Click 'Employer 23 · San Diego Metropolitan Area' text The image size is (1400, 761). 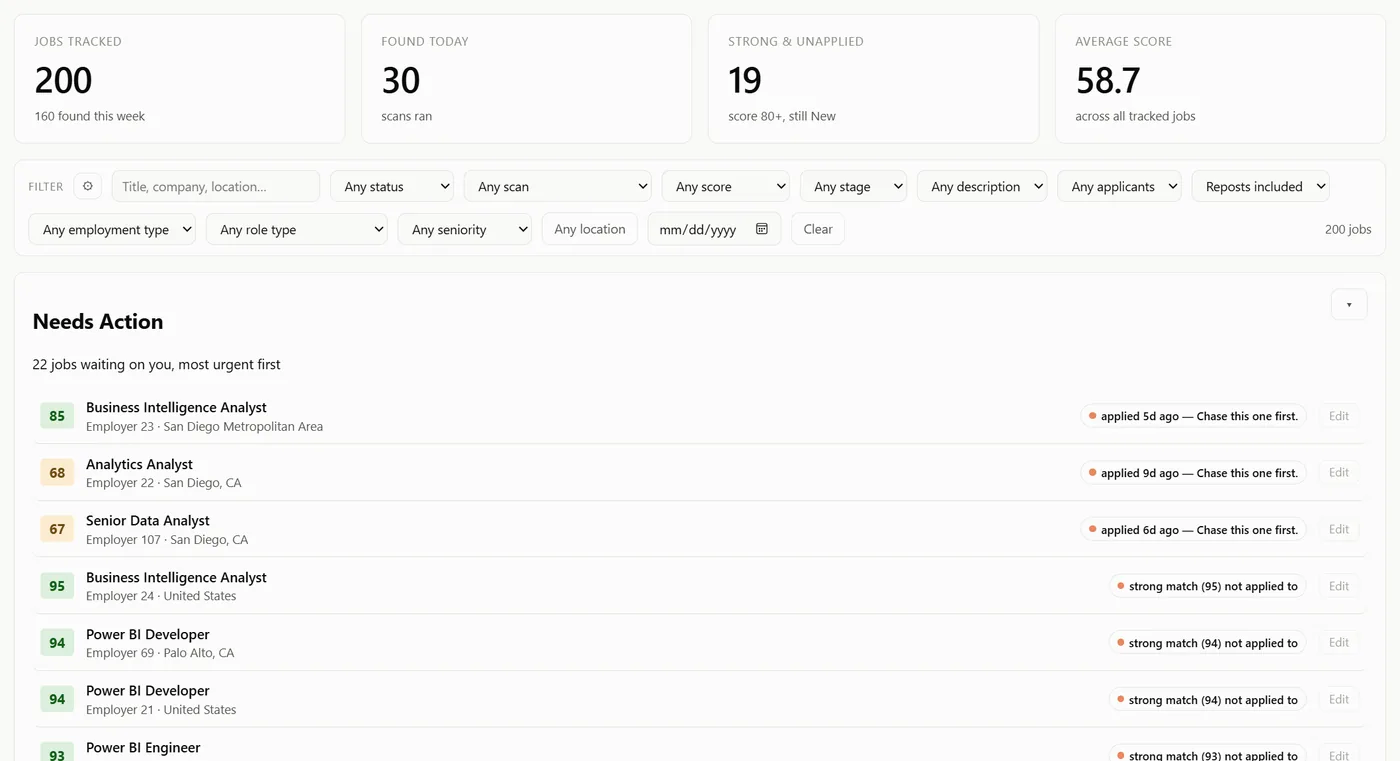204,427
